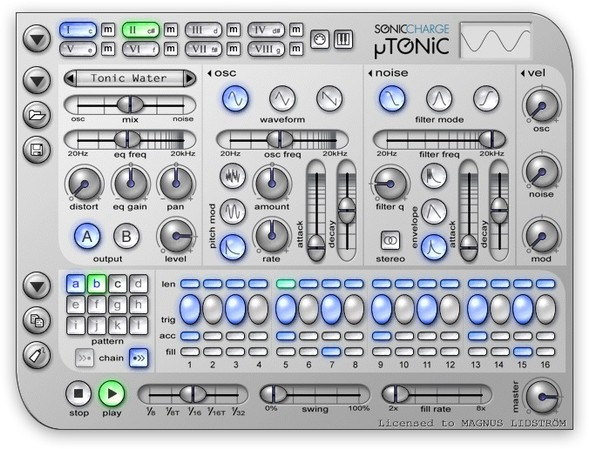Mute drum channel II

tap(171, 30)
